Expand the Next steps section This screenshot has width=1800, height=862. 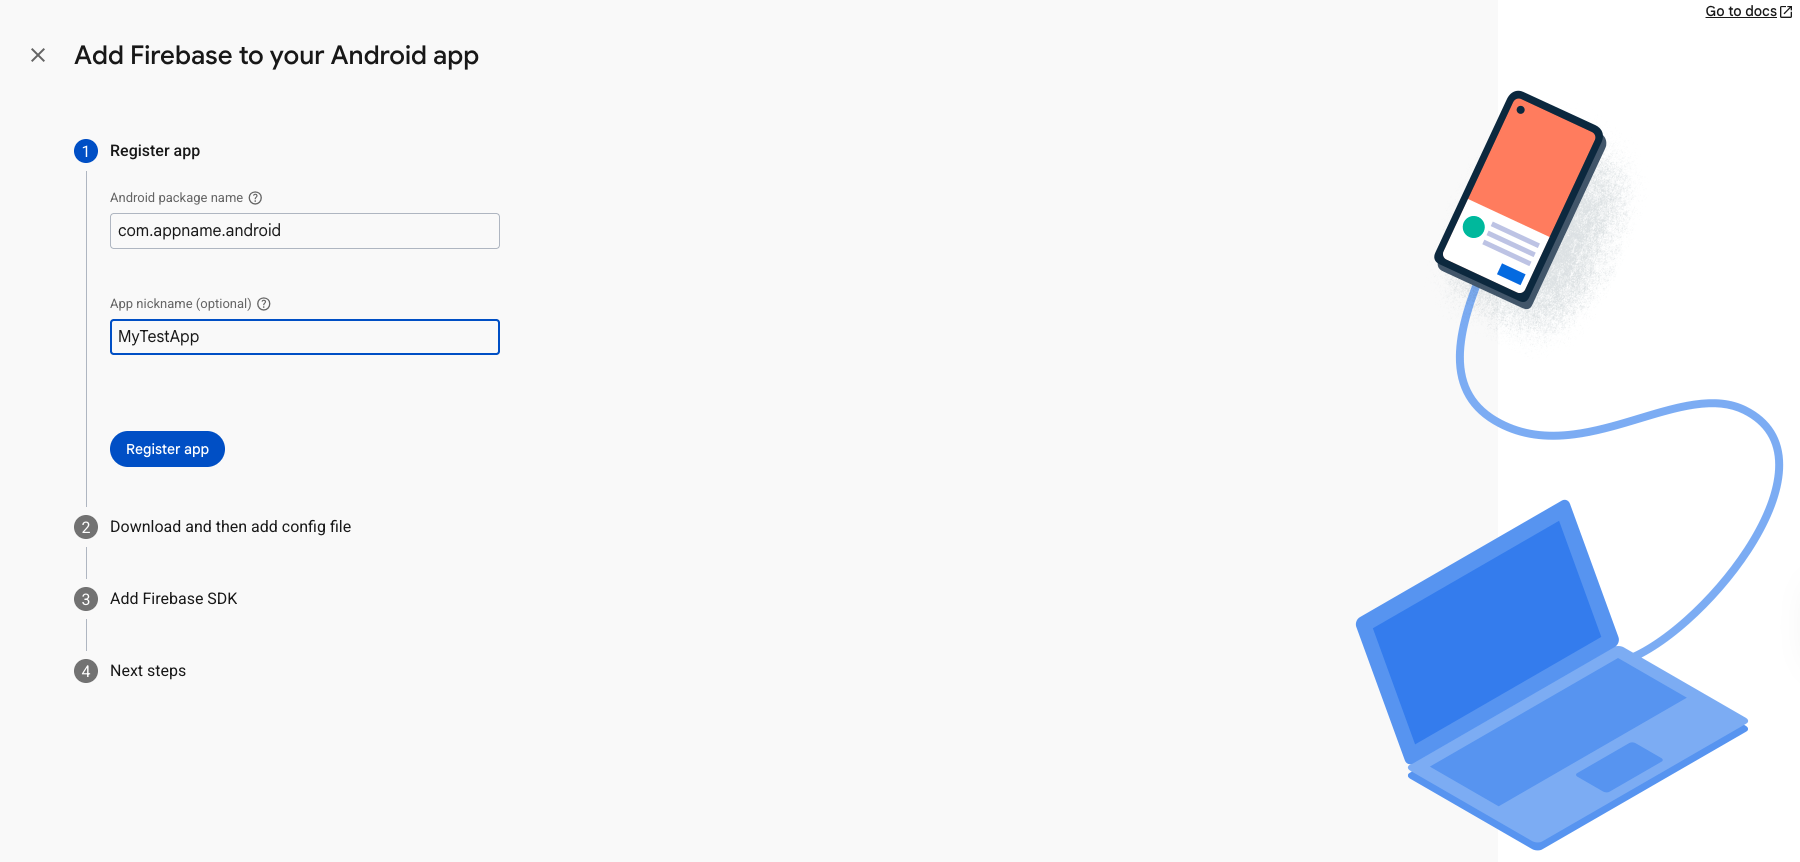(x=148, y=671)
